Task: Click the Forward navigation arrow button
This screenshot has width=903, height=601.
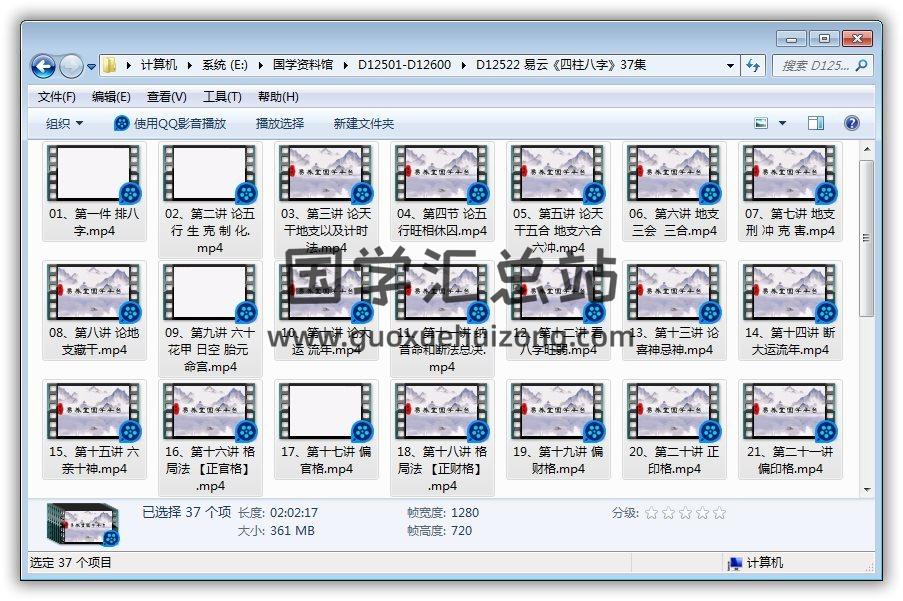Action: coord(71,66)
